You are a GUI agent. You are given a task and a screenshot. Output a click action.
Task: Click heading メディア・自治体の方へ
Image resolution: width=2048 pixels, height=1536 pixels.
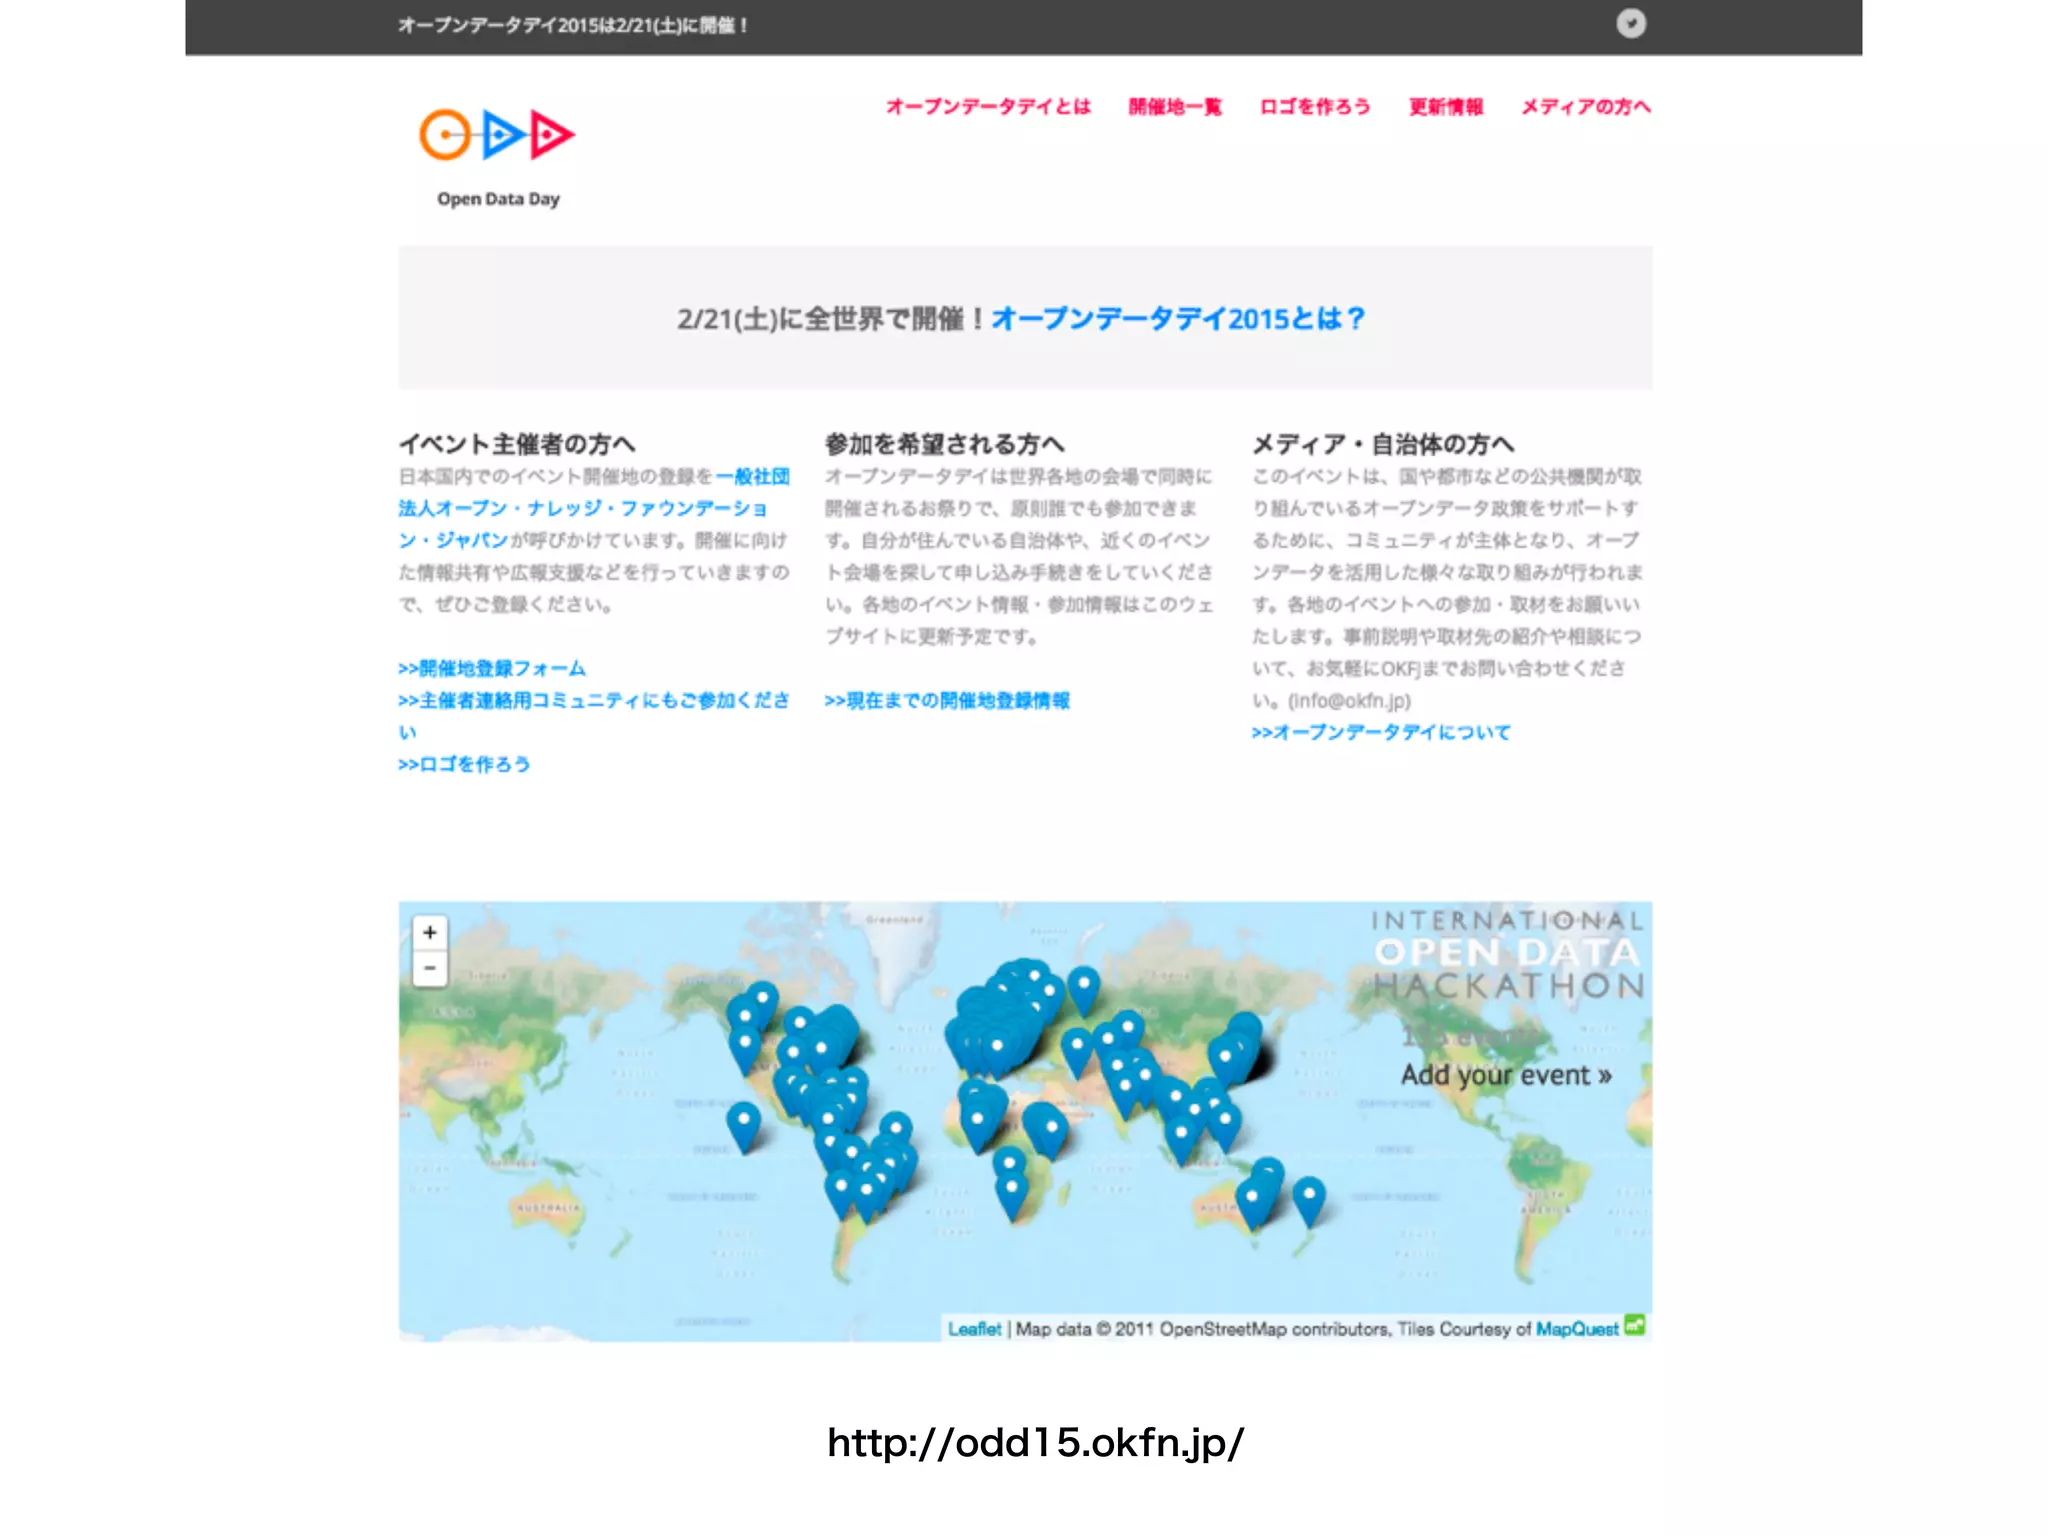(x=1383, y=444)
